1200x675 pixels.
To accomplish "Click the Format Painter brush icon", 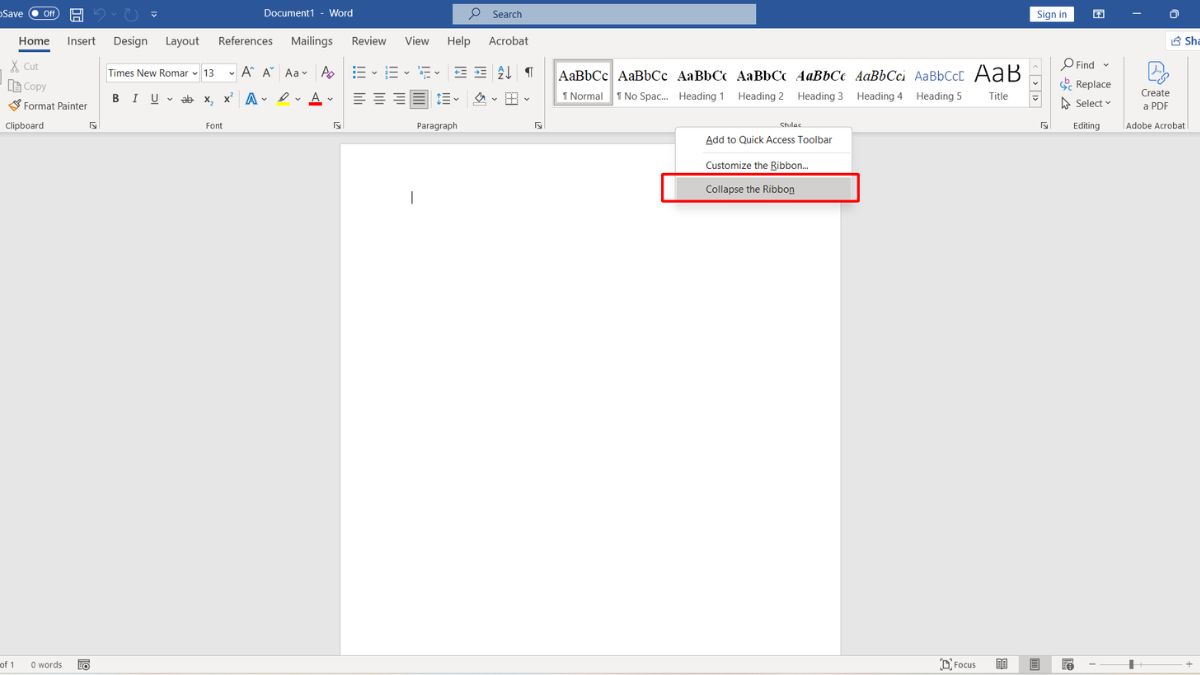I will pos(15,106).
